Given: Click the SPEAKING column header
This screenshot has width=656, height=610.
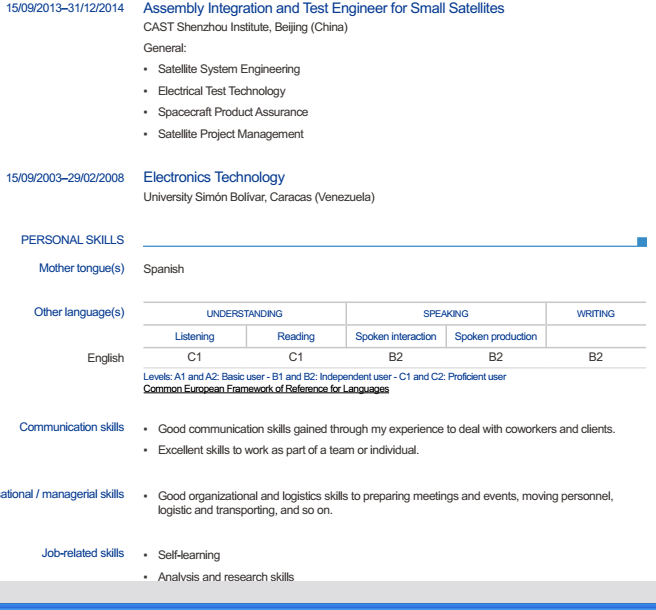Looking at the screenshot, I should 445,314.
